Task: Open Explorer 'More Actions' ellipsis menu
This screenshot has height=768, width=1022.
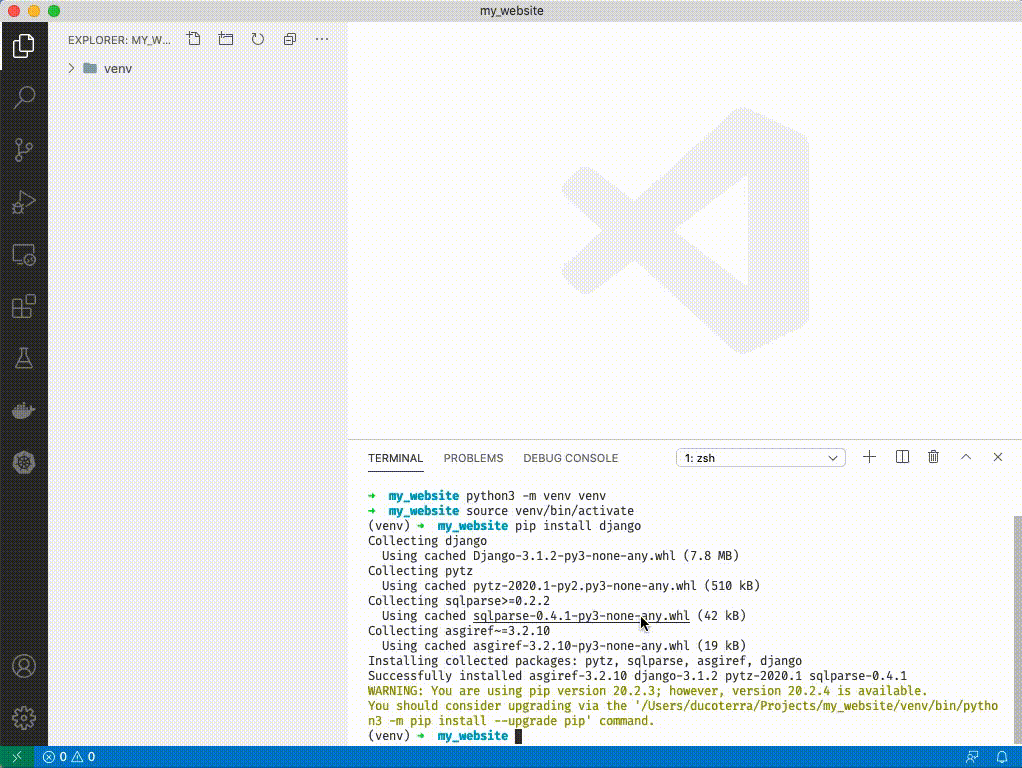Action: pos(322,39)
